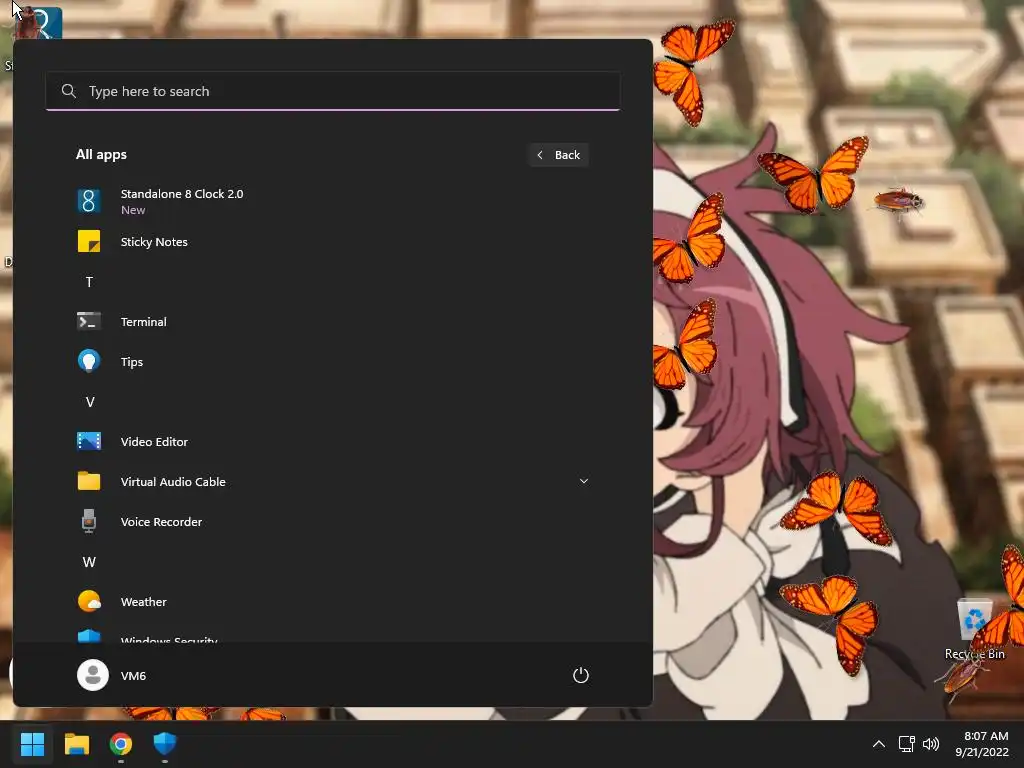Focus the Type here to search field
Screen dimensions: 1024x768
coord(333,91)
